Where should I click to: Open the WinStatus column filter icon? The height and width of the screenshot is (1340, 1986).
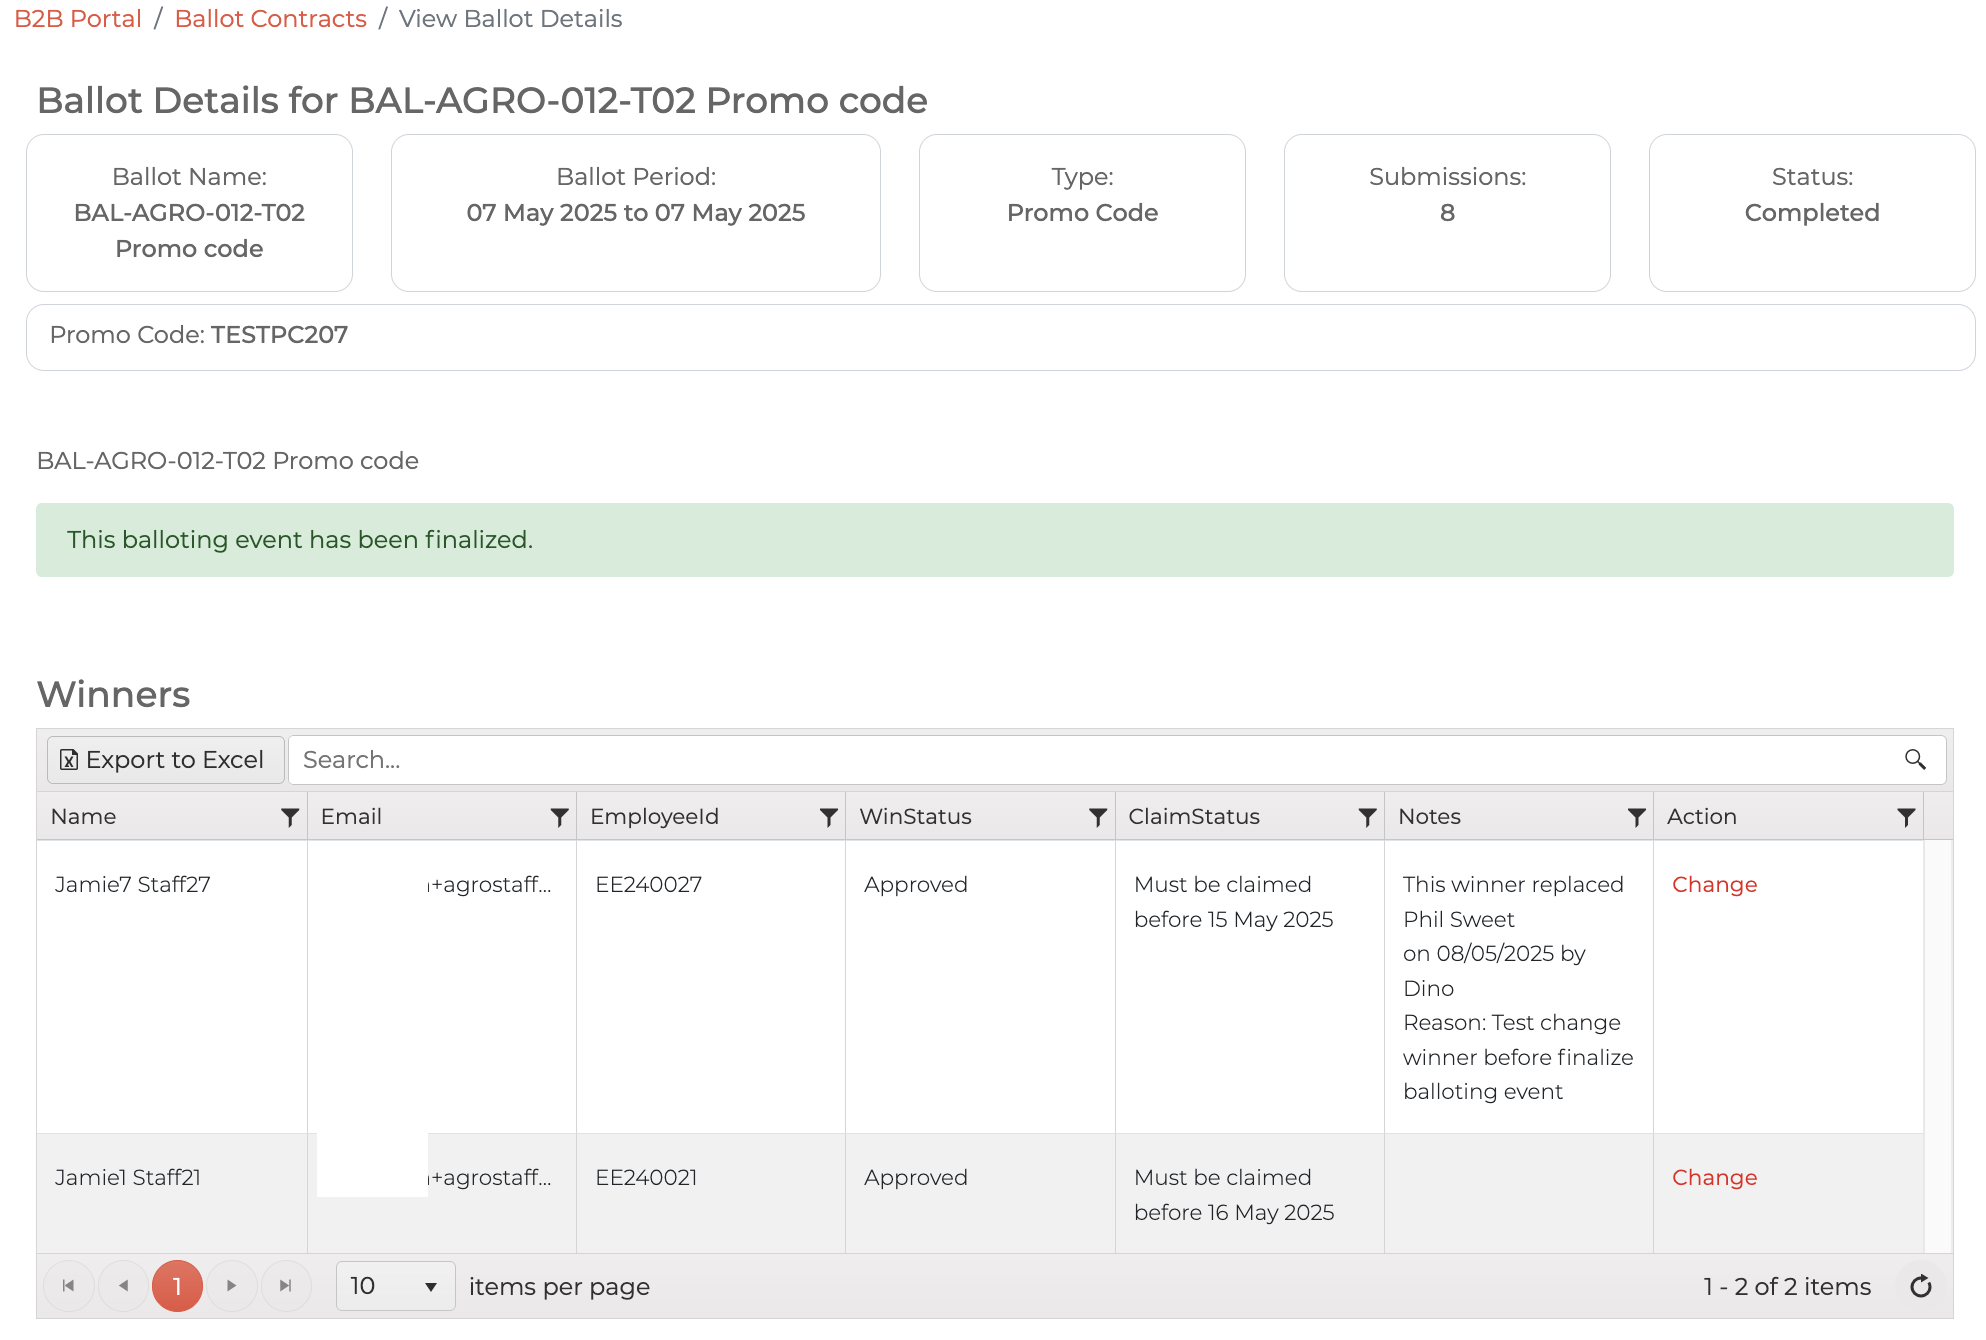pos(1097,817)
